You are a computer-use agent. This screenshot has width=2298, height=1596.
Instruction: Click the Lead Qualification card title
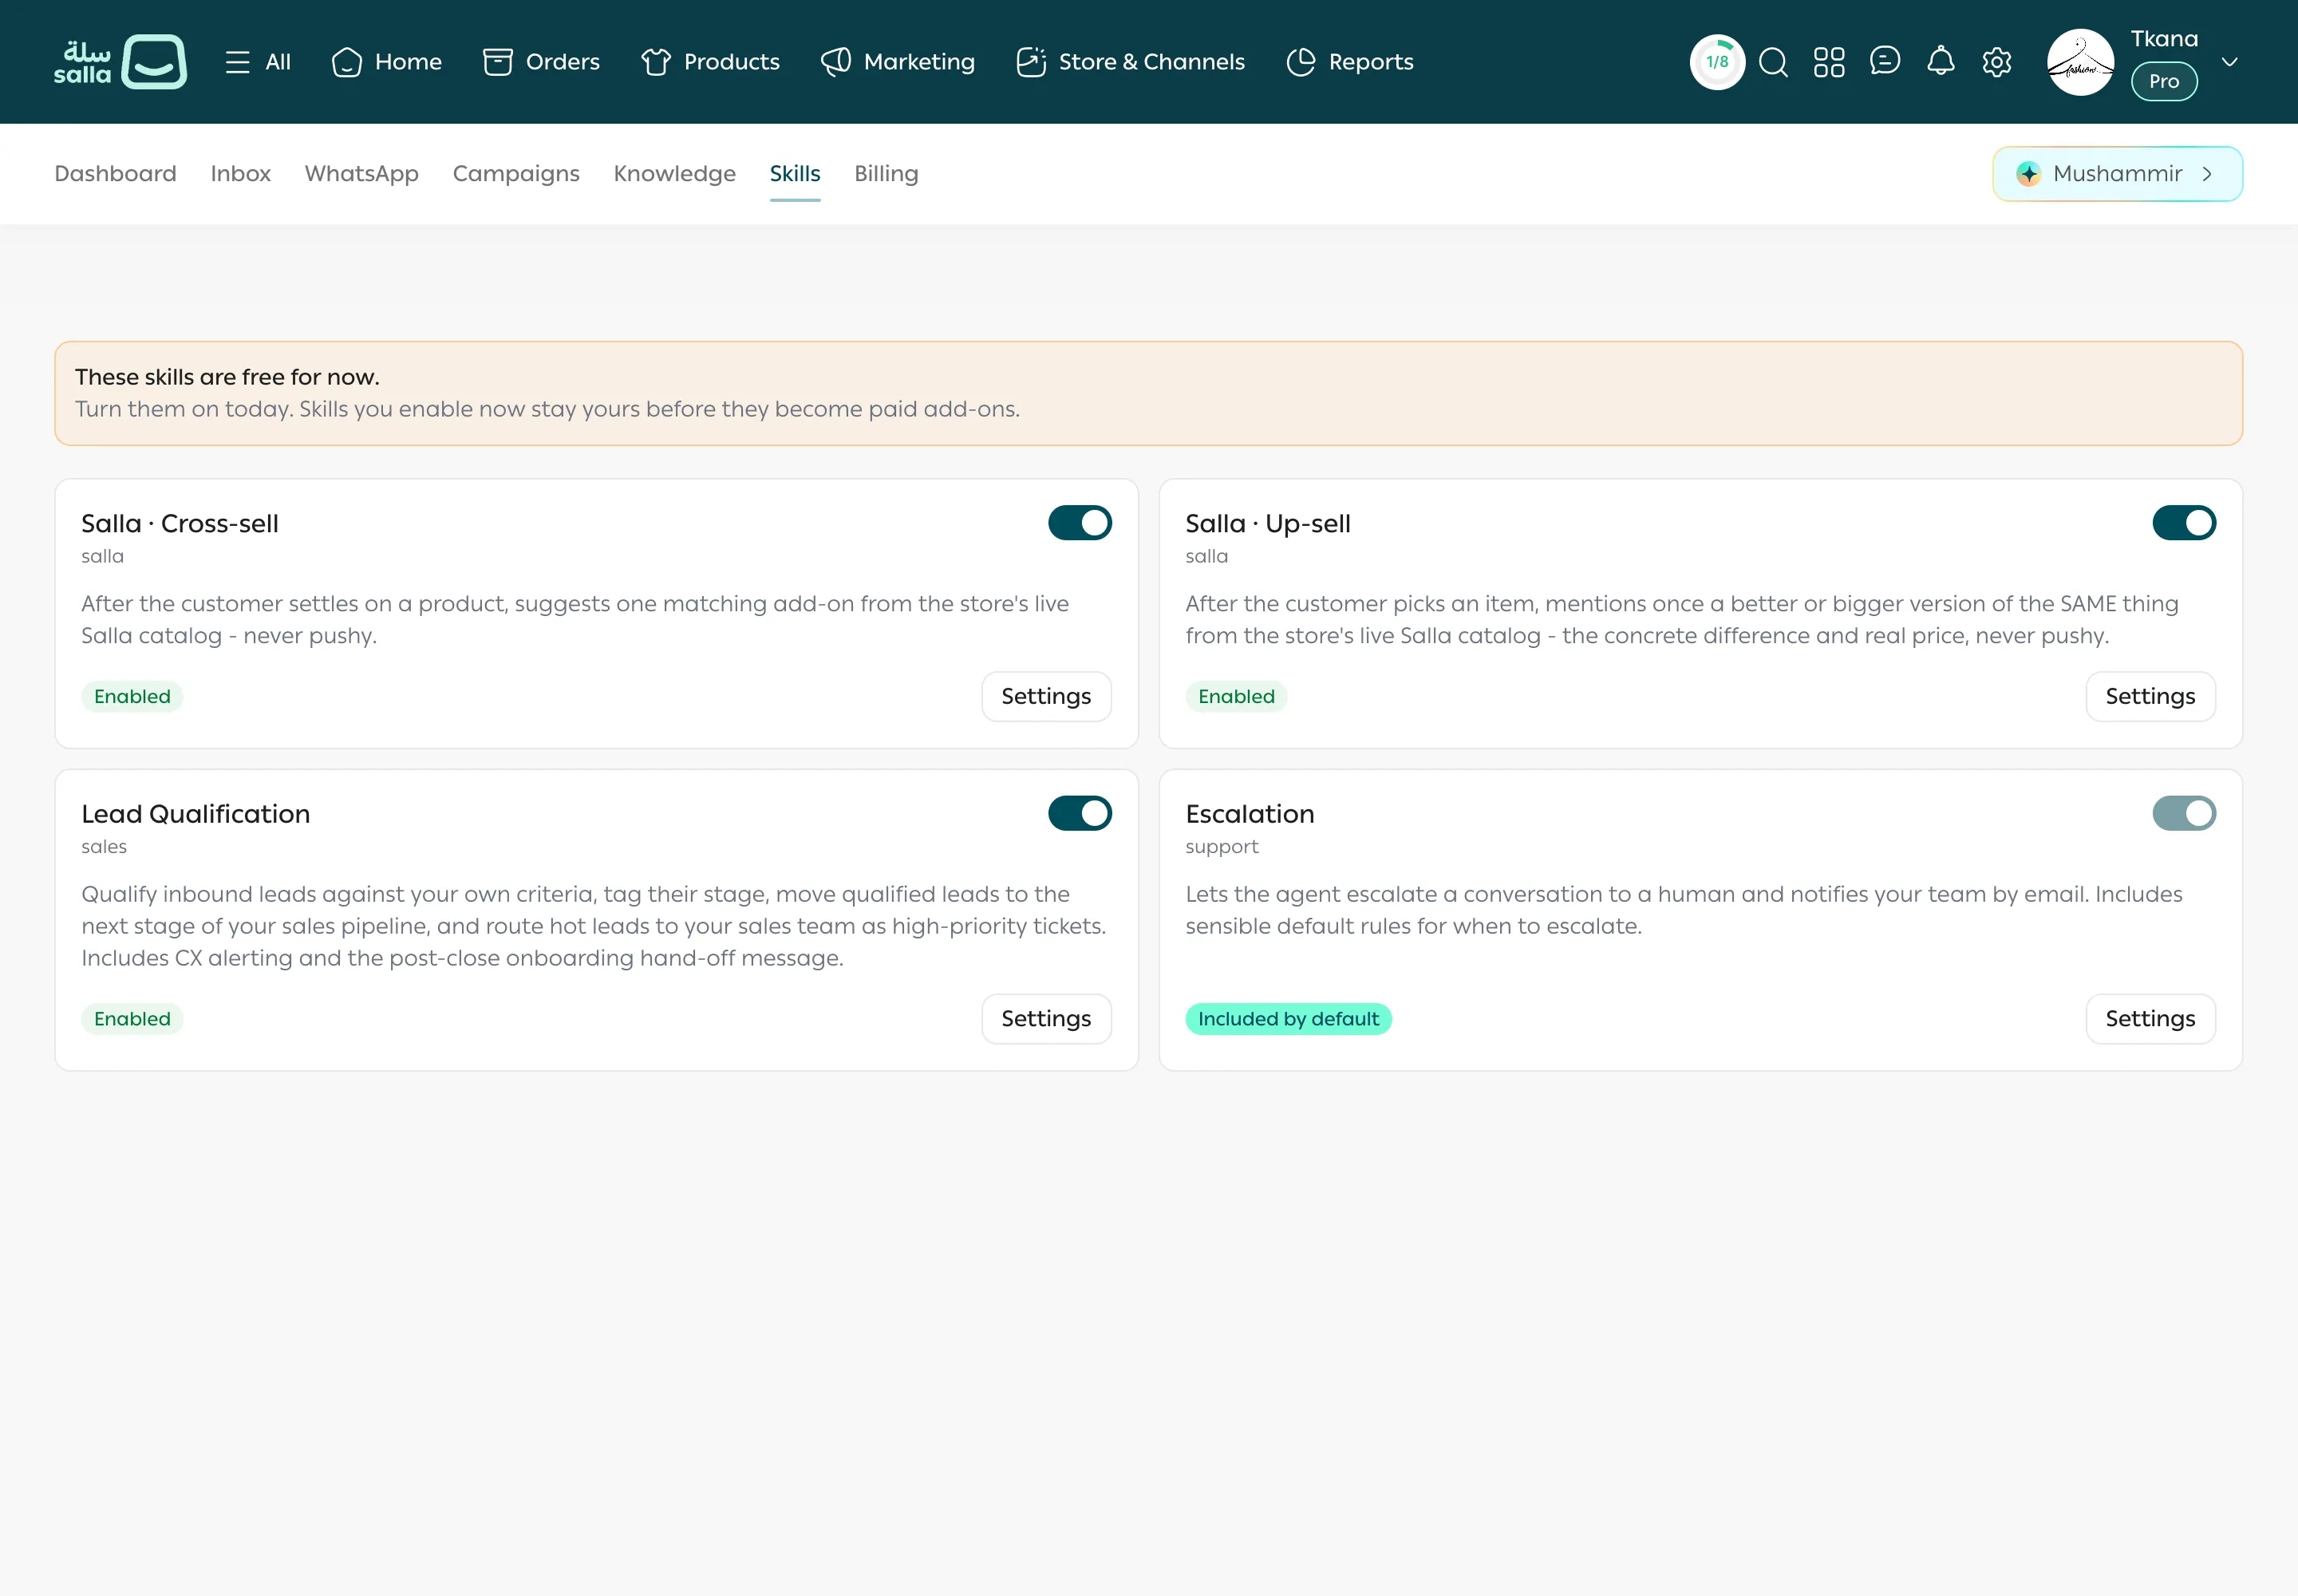coord(195,814)
